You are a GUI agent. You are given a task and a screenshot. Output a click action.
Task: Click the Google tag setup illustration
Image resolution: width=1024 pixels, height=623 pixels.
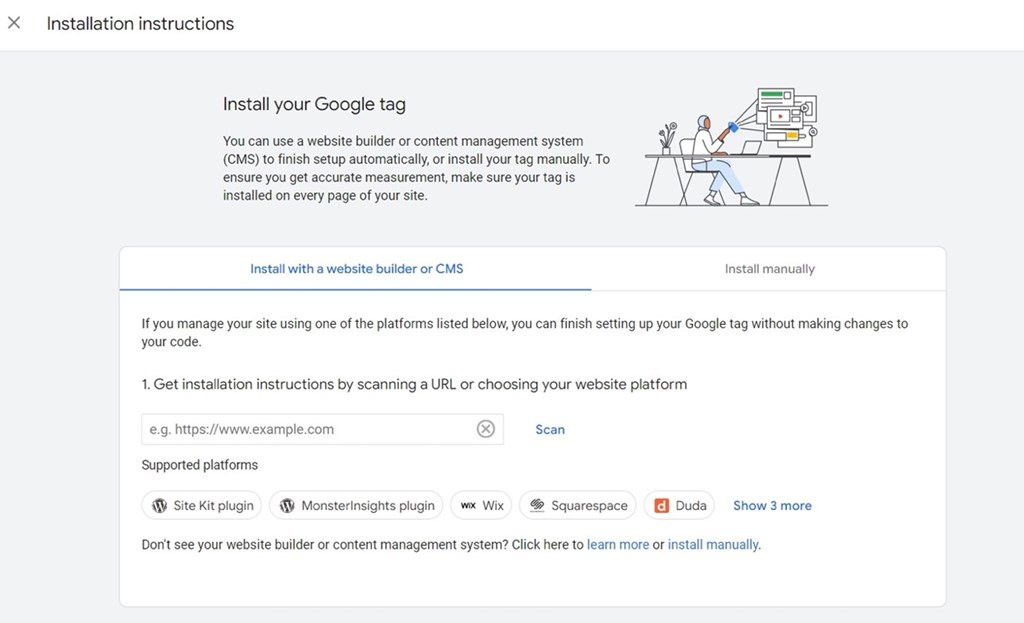click(730, 145)
